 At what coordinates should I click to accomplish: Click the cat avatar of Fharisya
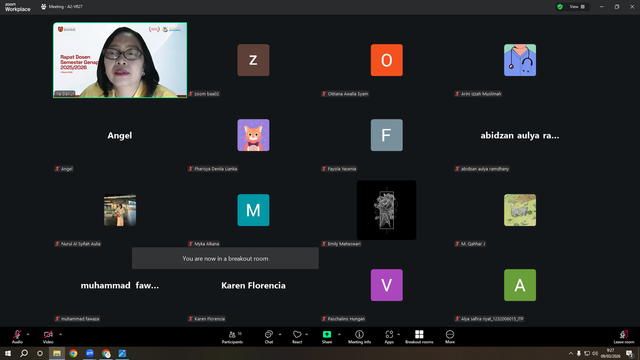(x=253, y=135)
